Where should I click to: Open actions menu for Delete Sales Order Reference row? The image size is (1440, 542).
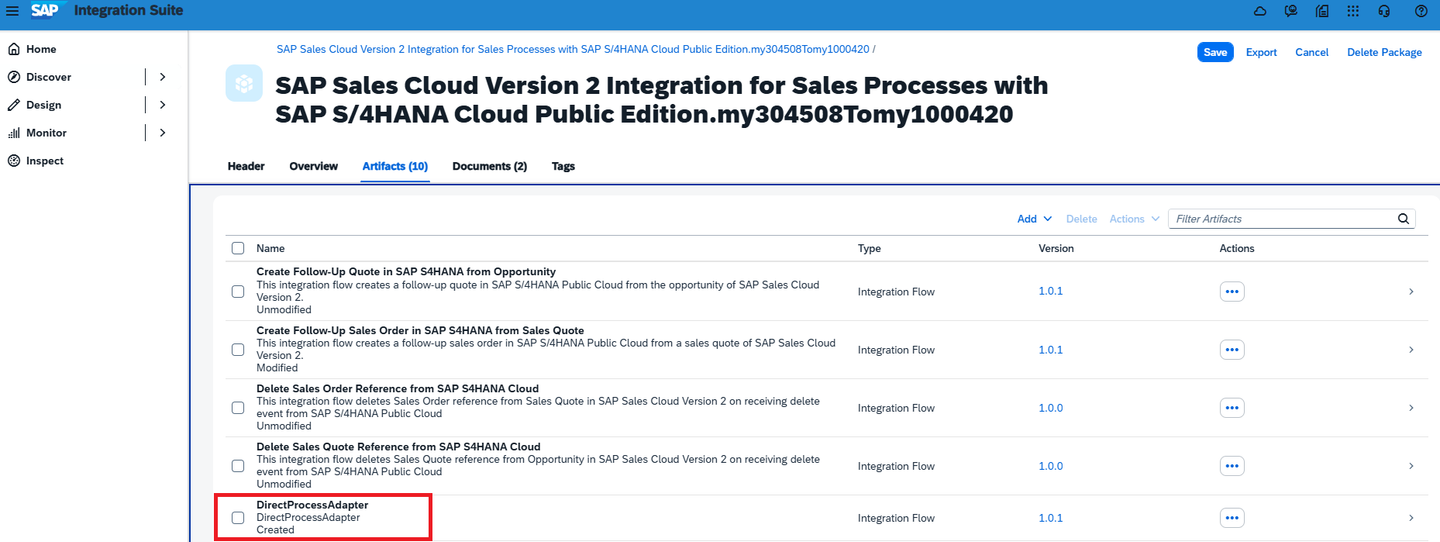(1232, 408)
